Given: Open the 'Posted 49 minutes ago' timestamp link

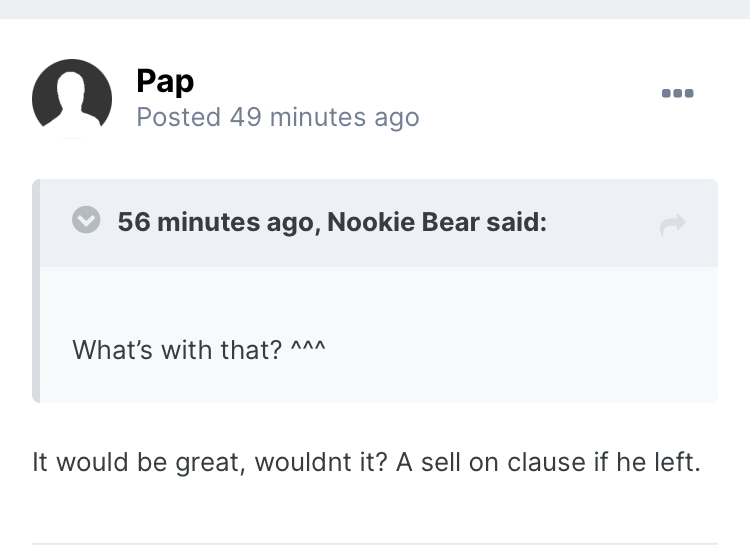Looking at the screenshot, I should pos(278,117).
